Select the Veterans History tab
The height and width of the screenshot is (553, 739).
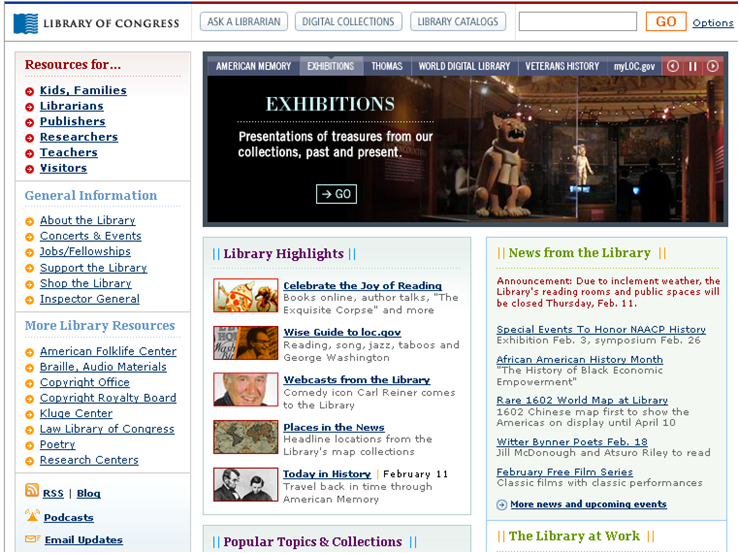562,66
